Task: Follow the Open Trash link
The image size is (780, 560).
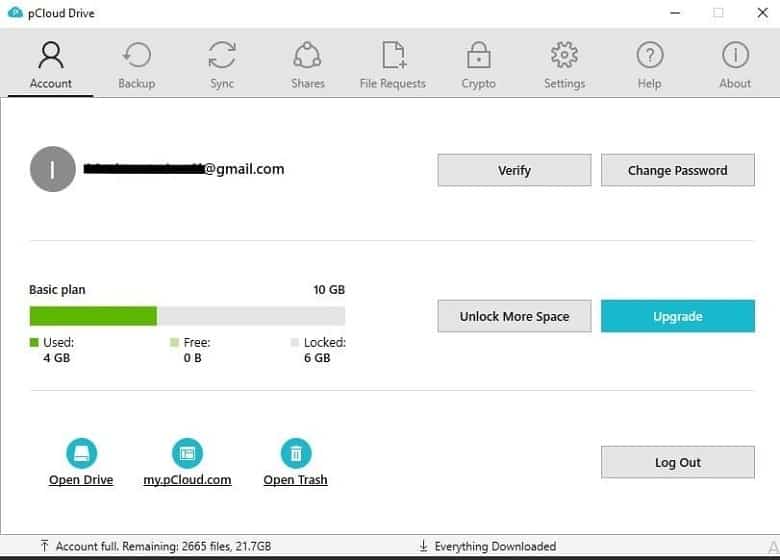Action: [295, 480]
